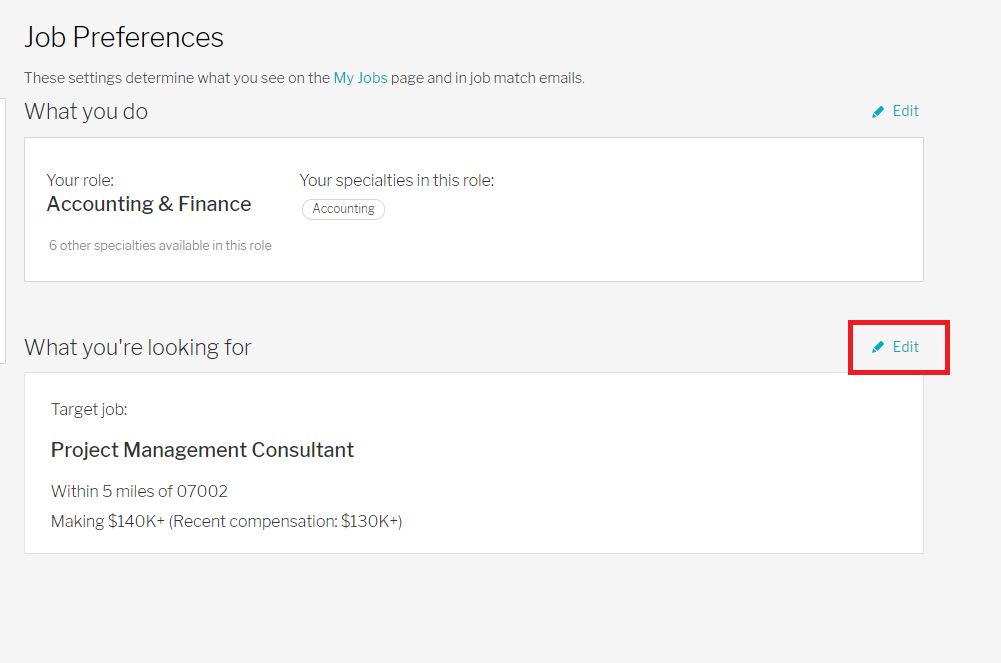Click the What you do heading
This screenshot has width=1001, height=663.
[86, 112]
